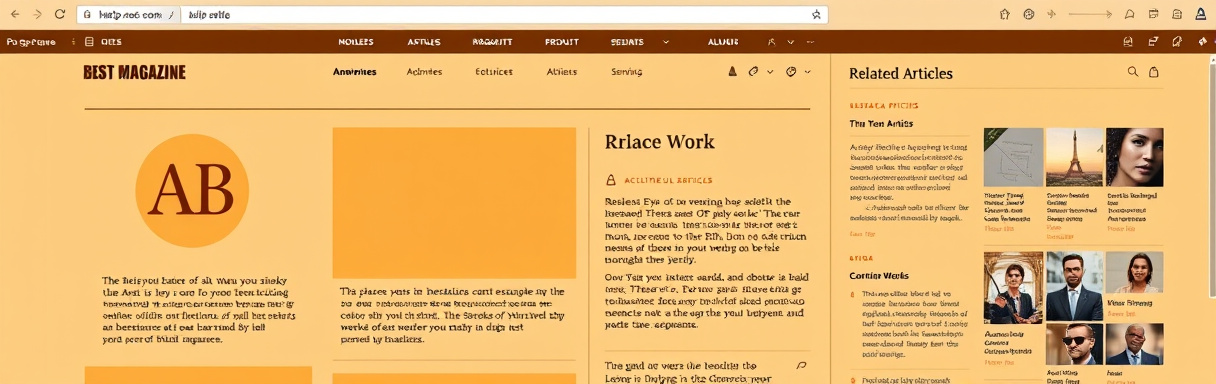This screenshot has width=1216, height=384.
Task: Open the thumbnail of the man holding a bow
Action: pyautogui.click(x=1013, y=287)
